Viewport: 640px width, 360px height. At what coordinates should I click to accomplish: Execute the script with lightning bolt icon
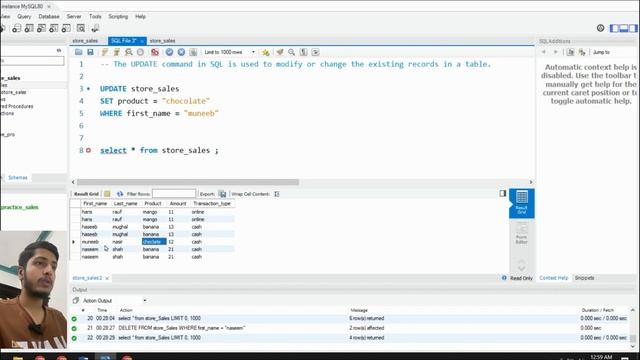(104, 52)
